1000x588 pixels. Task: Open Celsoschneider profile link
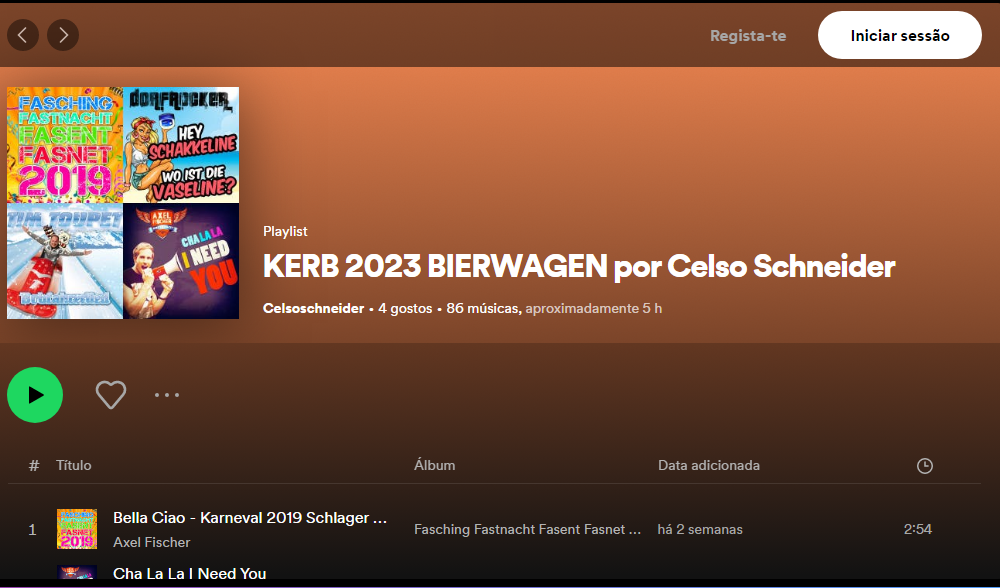pos(313,308)
